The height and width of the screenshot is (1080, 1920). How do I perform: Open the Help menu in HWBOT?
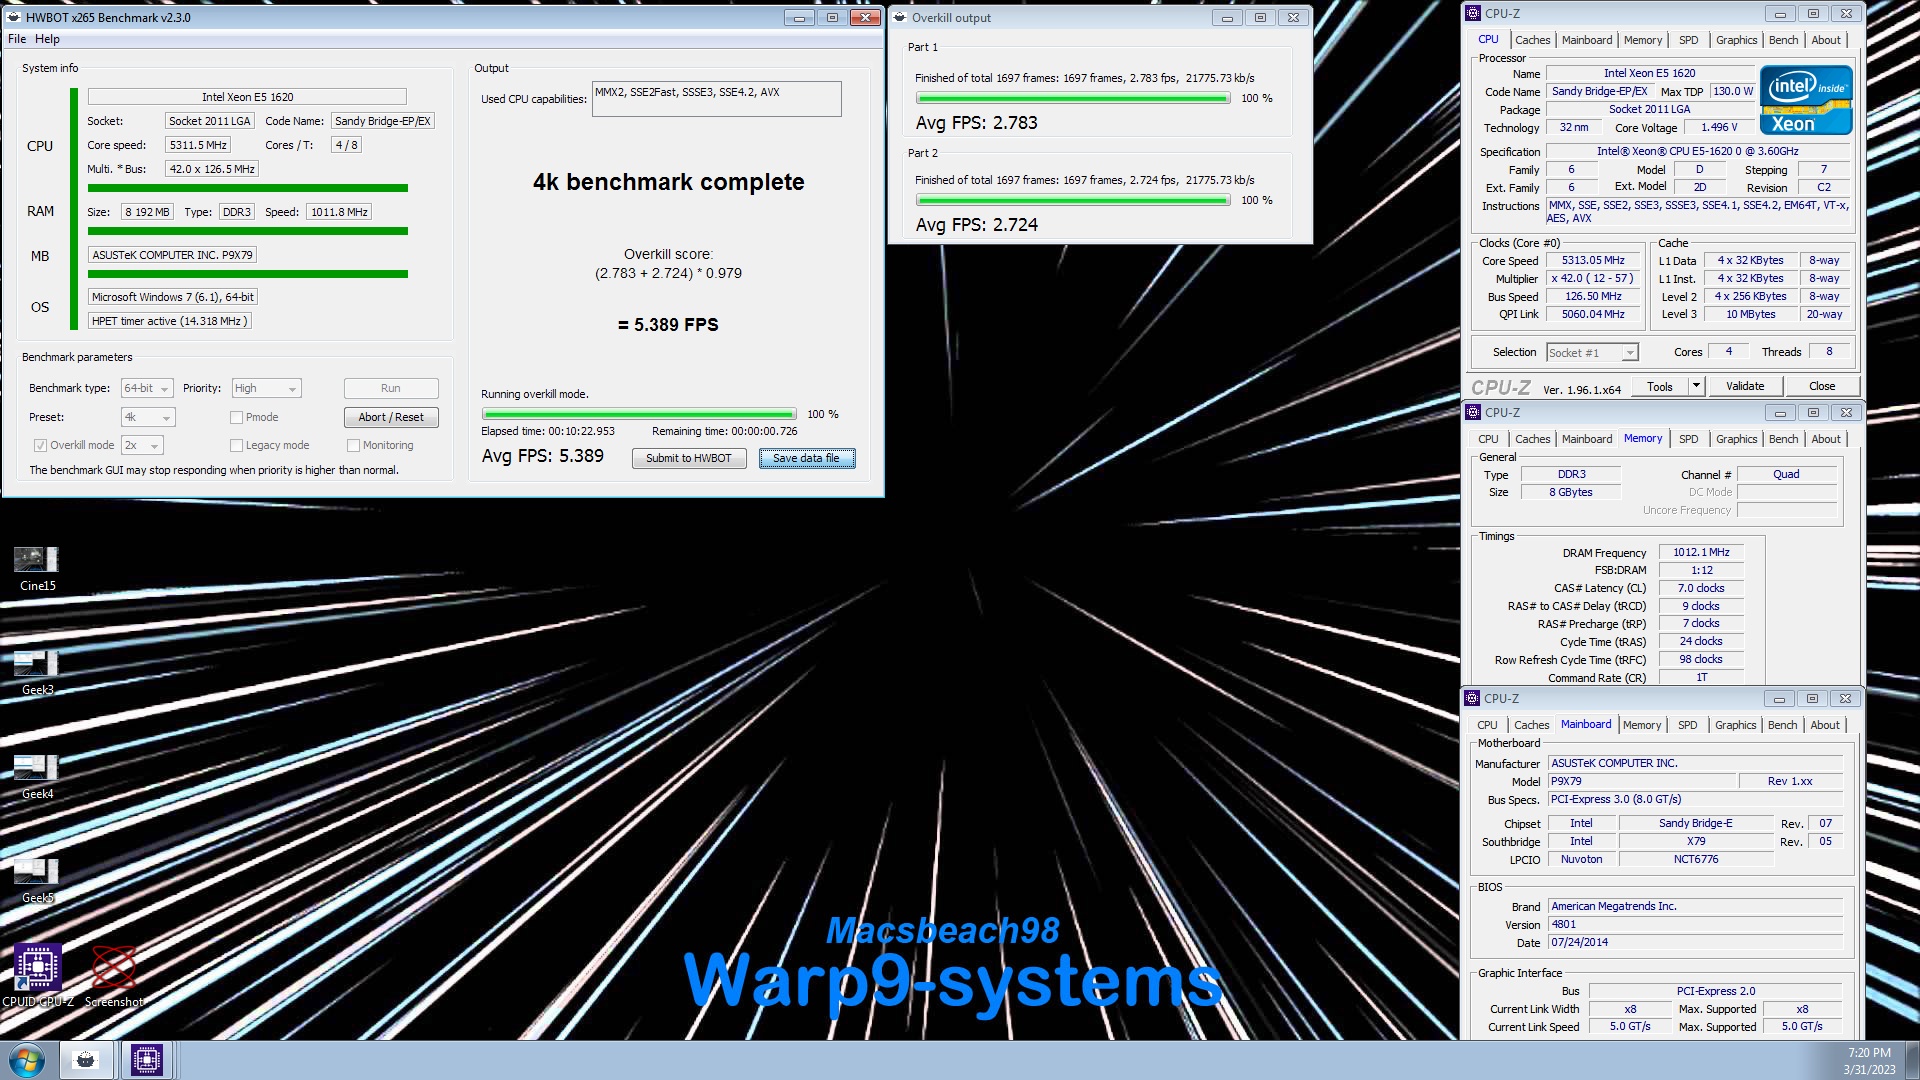coord(47,39)
